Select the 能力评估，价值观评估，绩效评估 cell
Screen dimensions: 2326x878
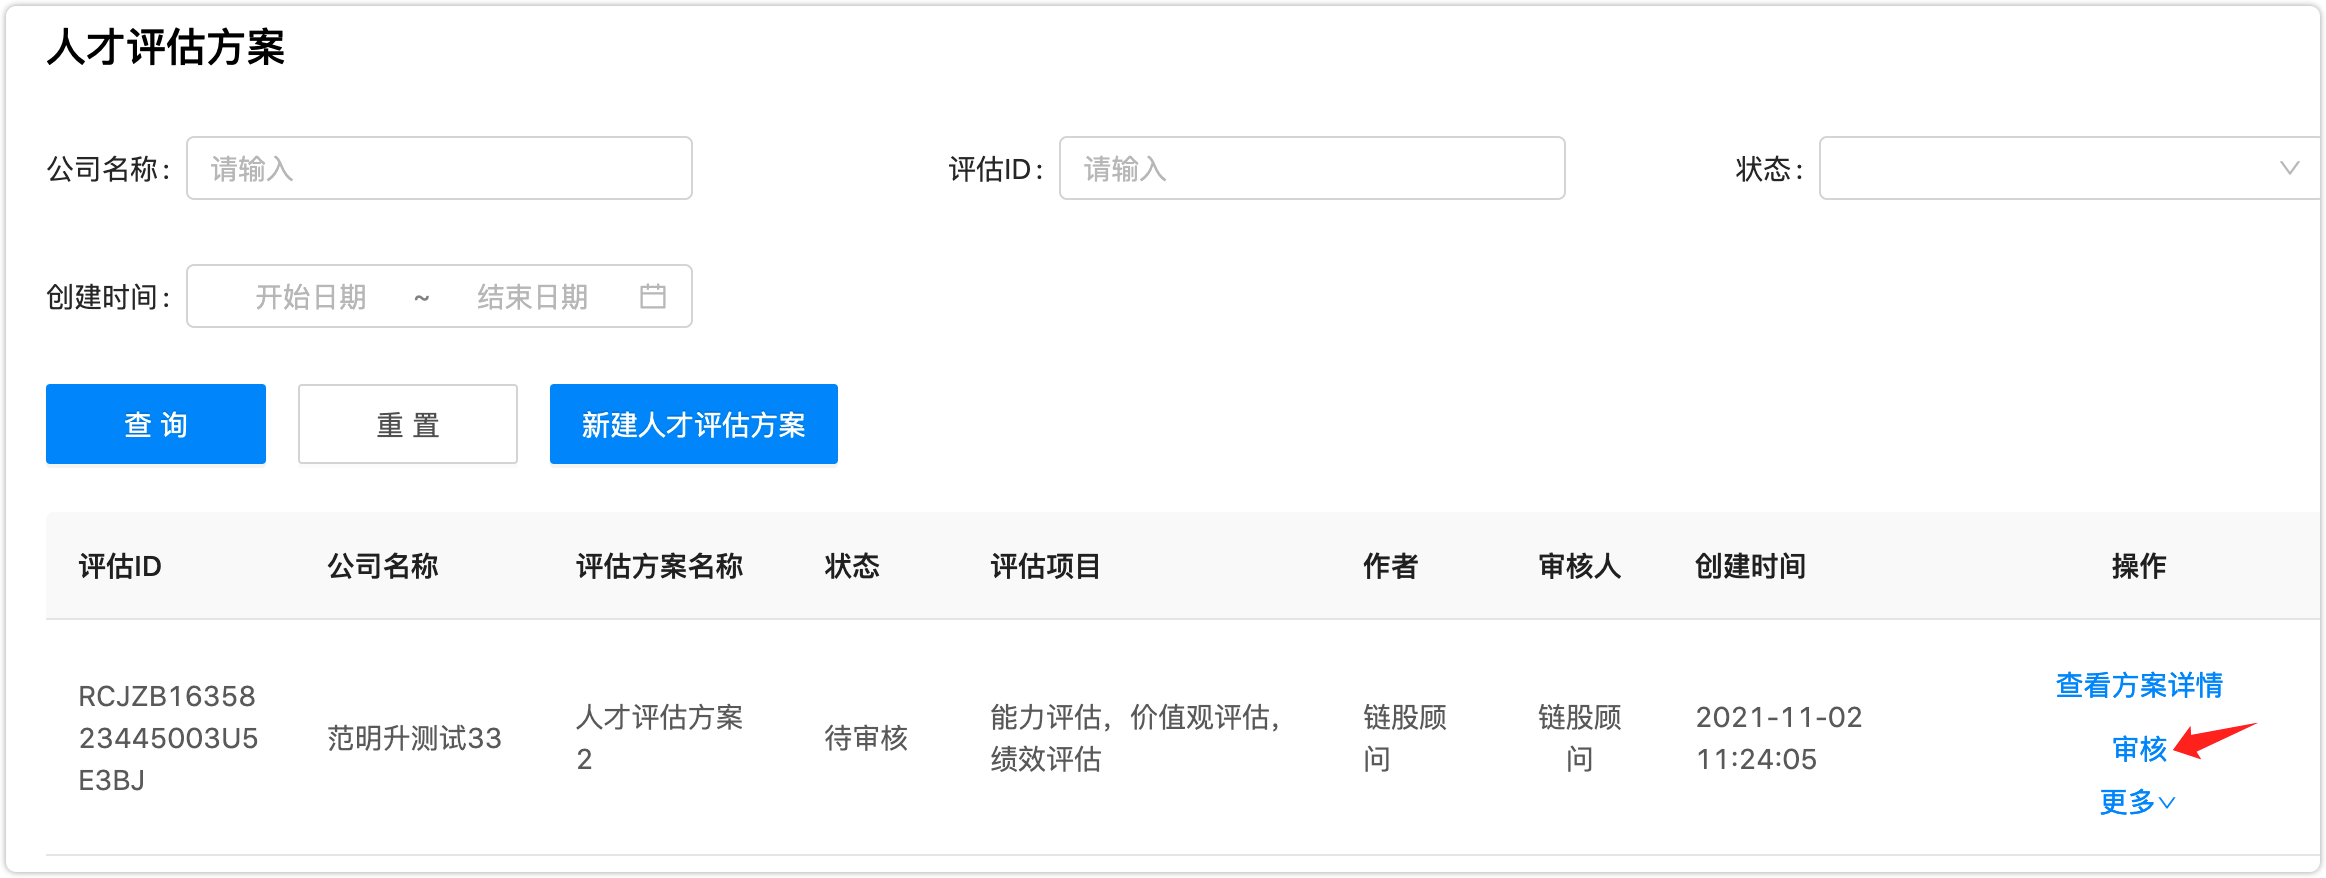coord(1136,738)
